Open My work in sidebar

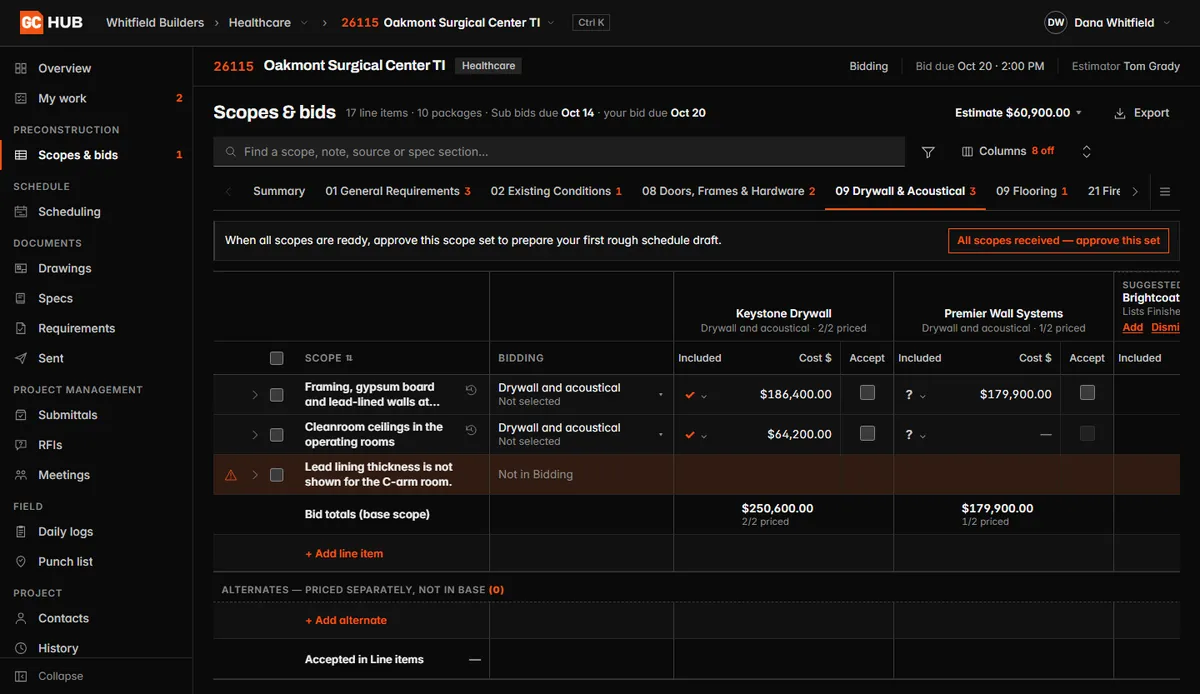pyautogui.click(x=62, y=98)
